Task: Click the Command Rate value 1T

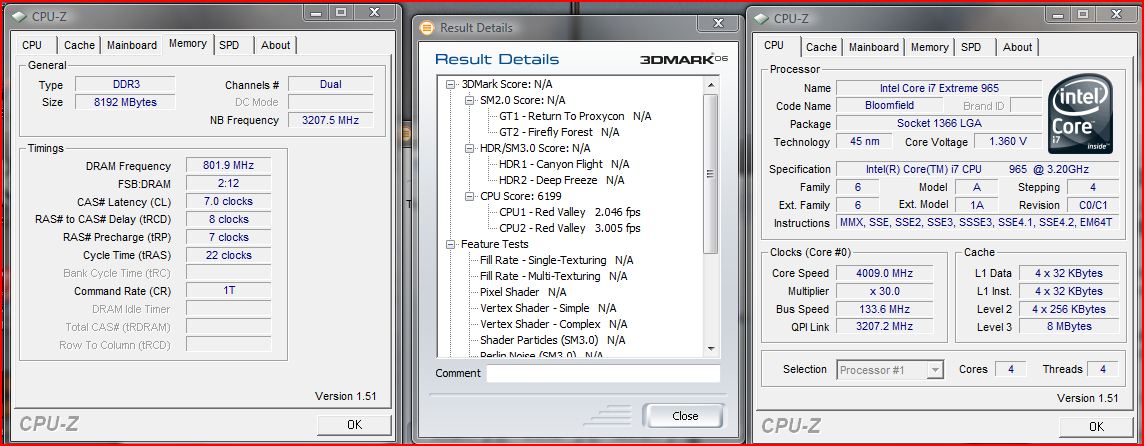Action: click(x=228, y=291)
